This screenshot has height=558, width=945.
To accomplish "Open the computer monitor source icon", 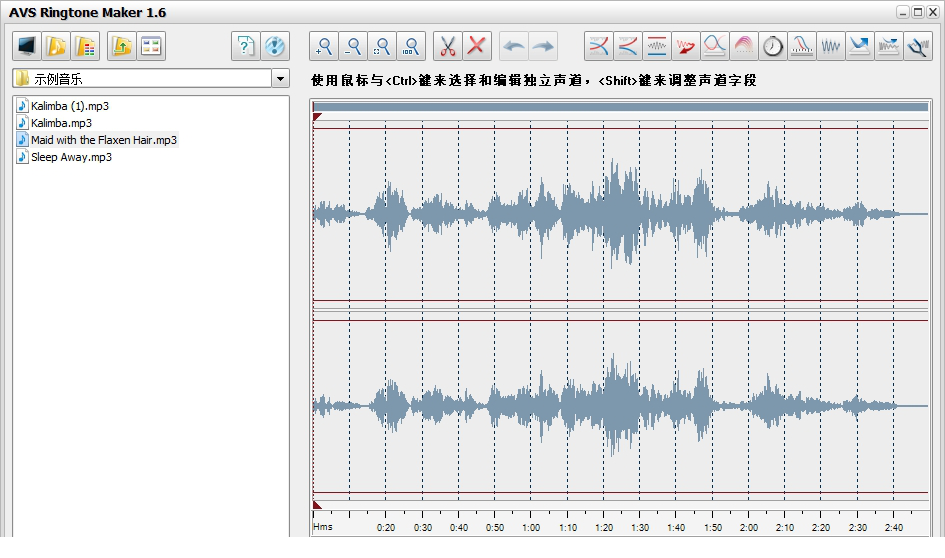I will 27,46.
